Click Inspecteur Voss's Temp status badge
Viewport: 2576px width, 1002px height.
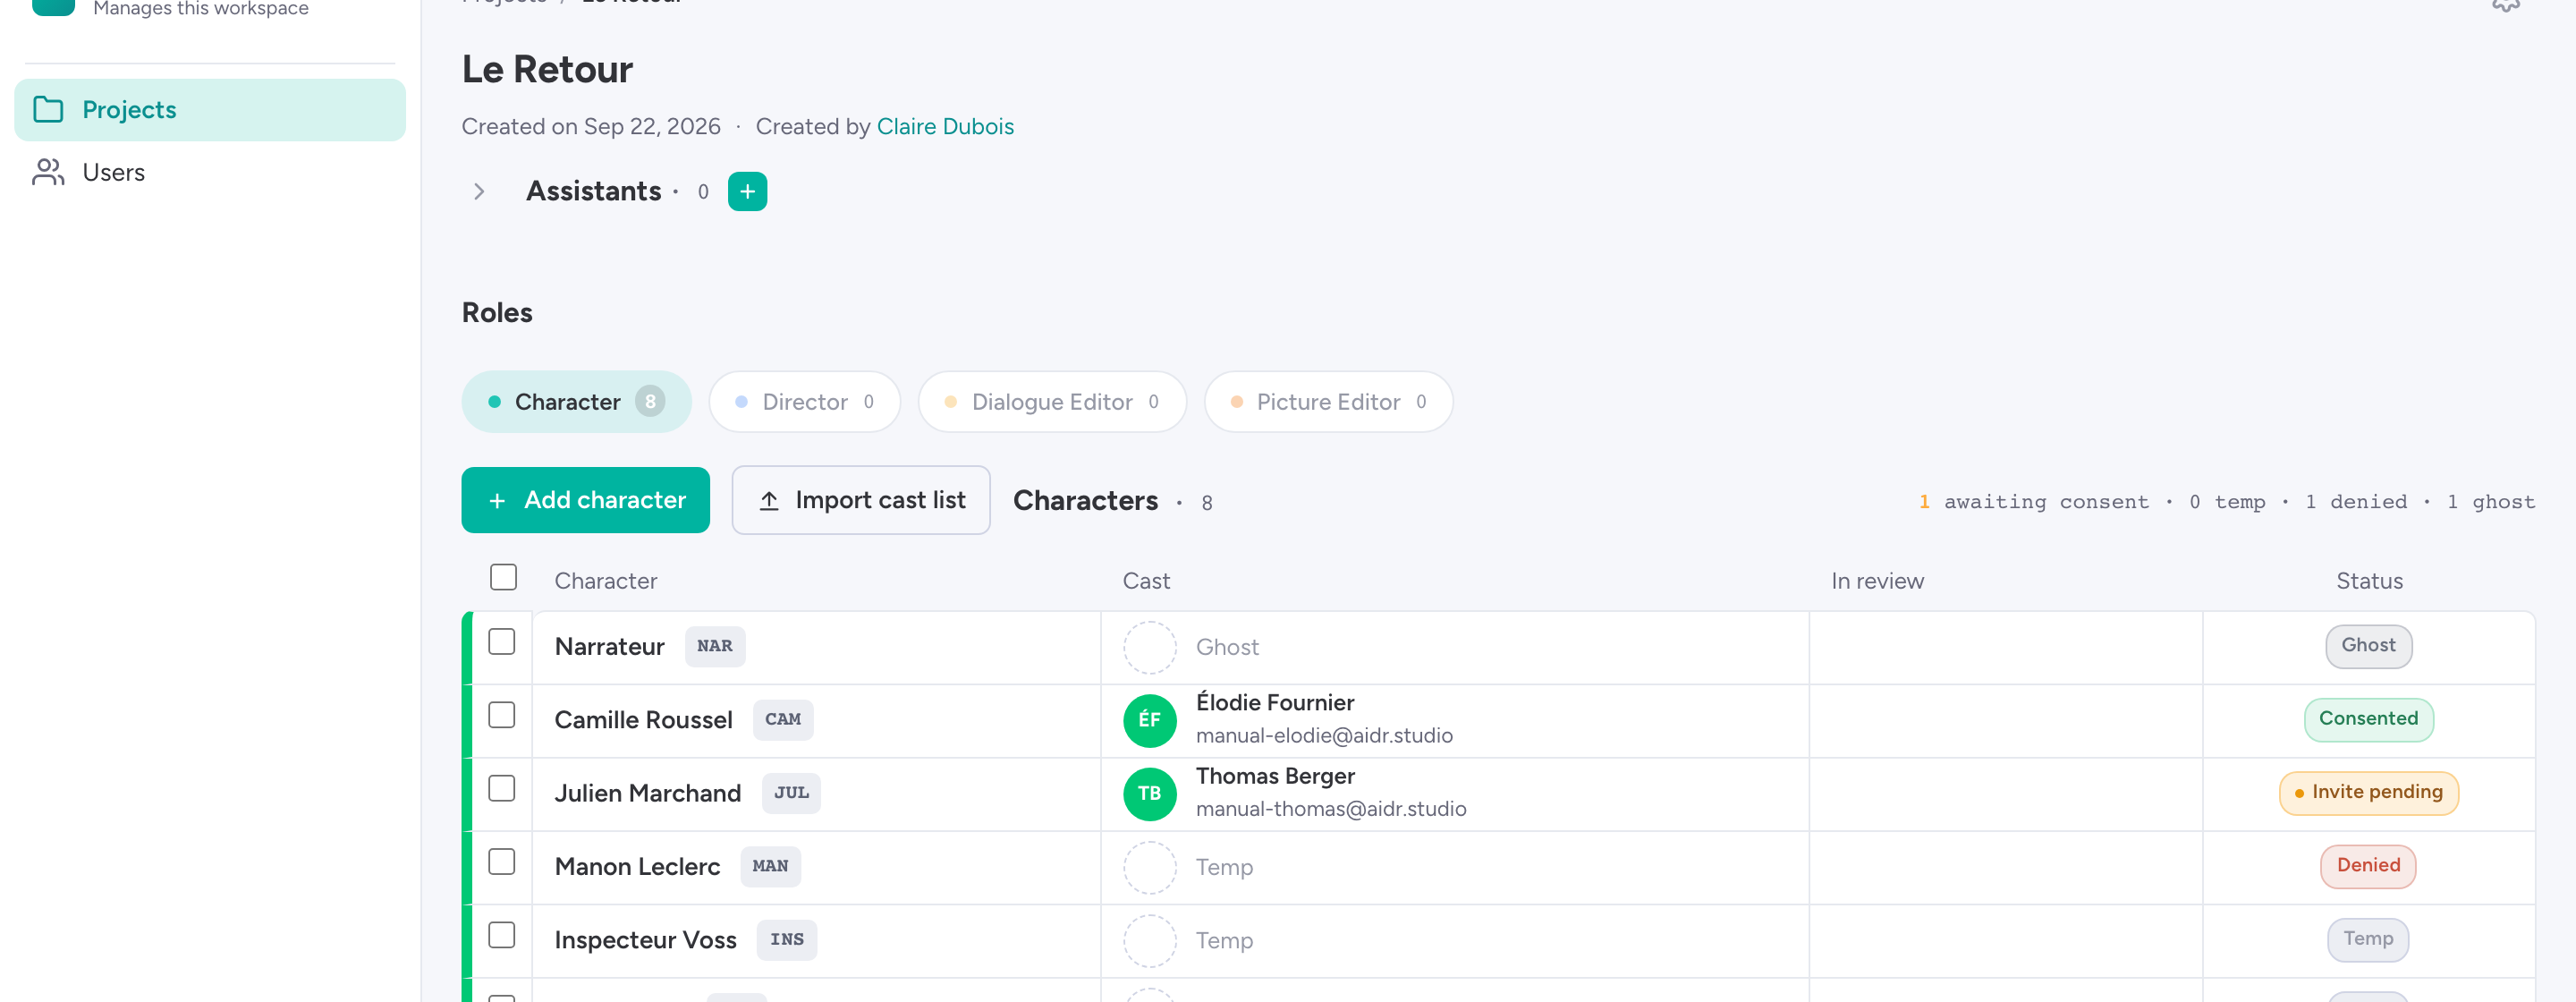click(x=2368, y=939)
